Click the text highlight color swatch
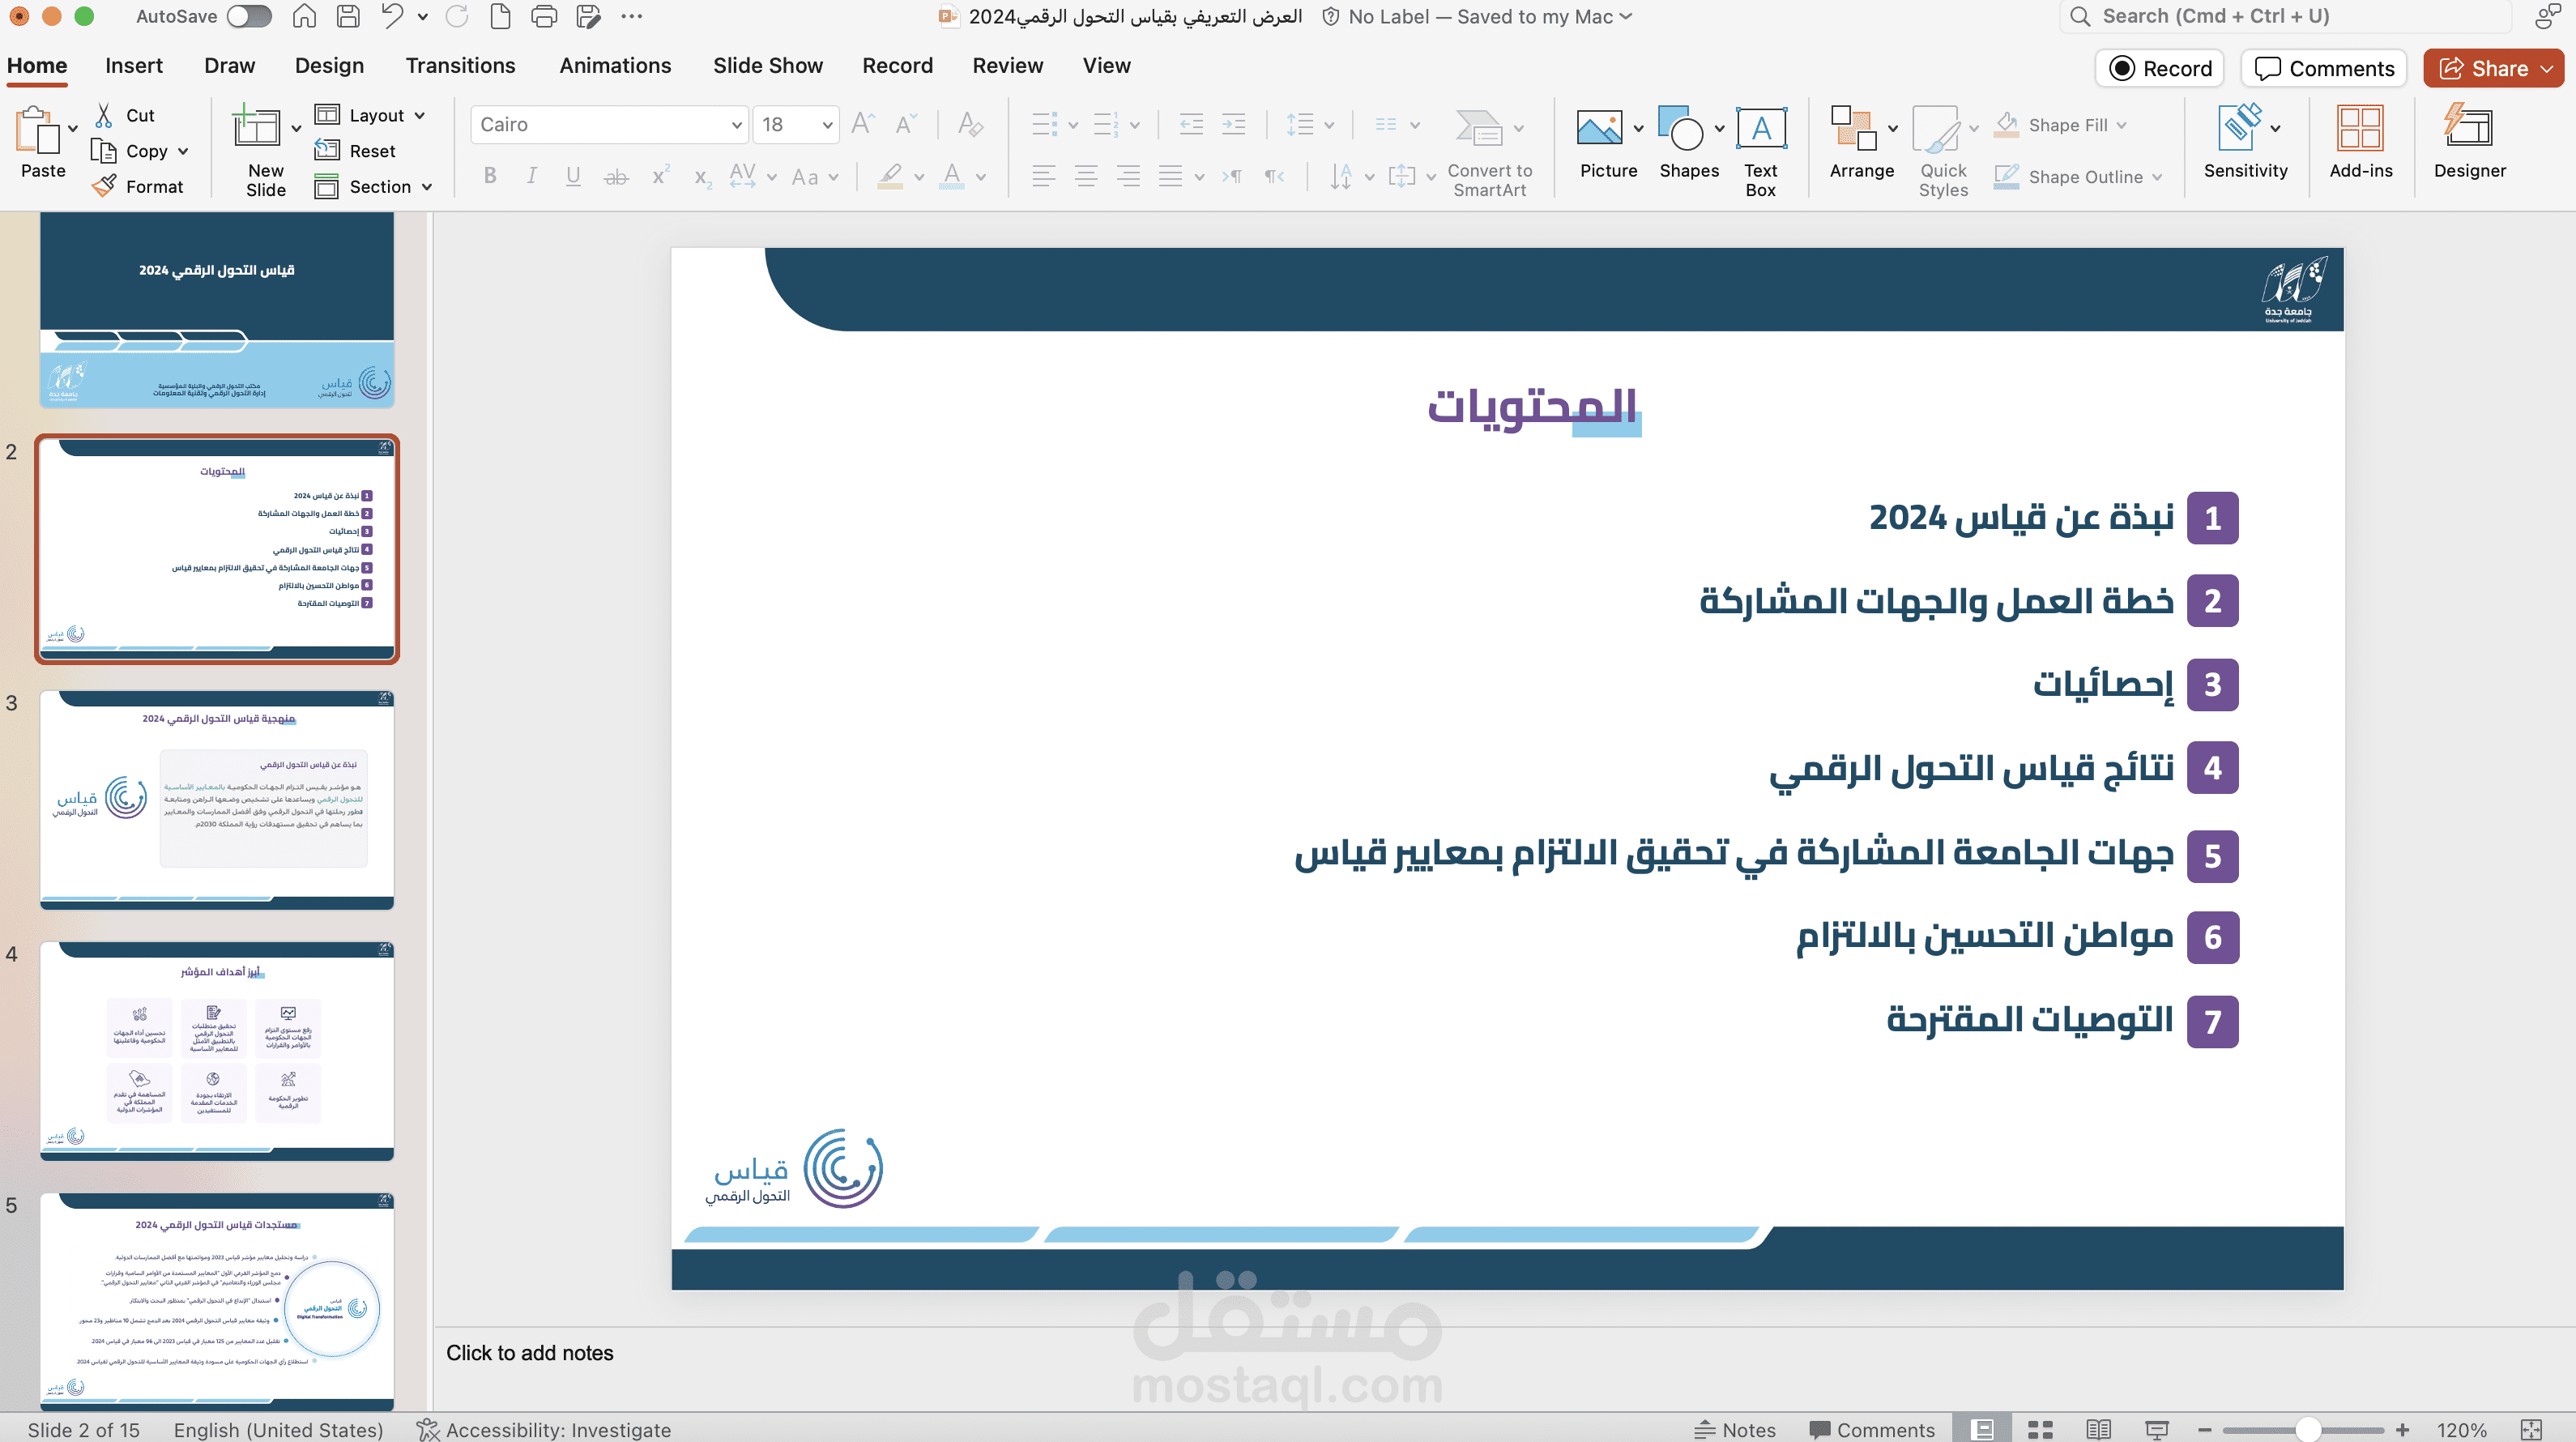Screen dimensions: 2576x1442 [x=890, y=177]
